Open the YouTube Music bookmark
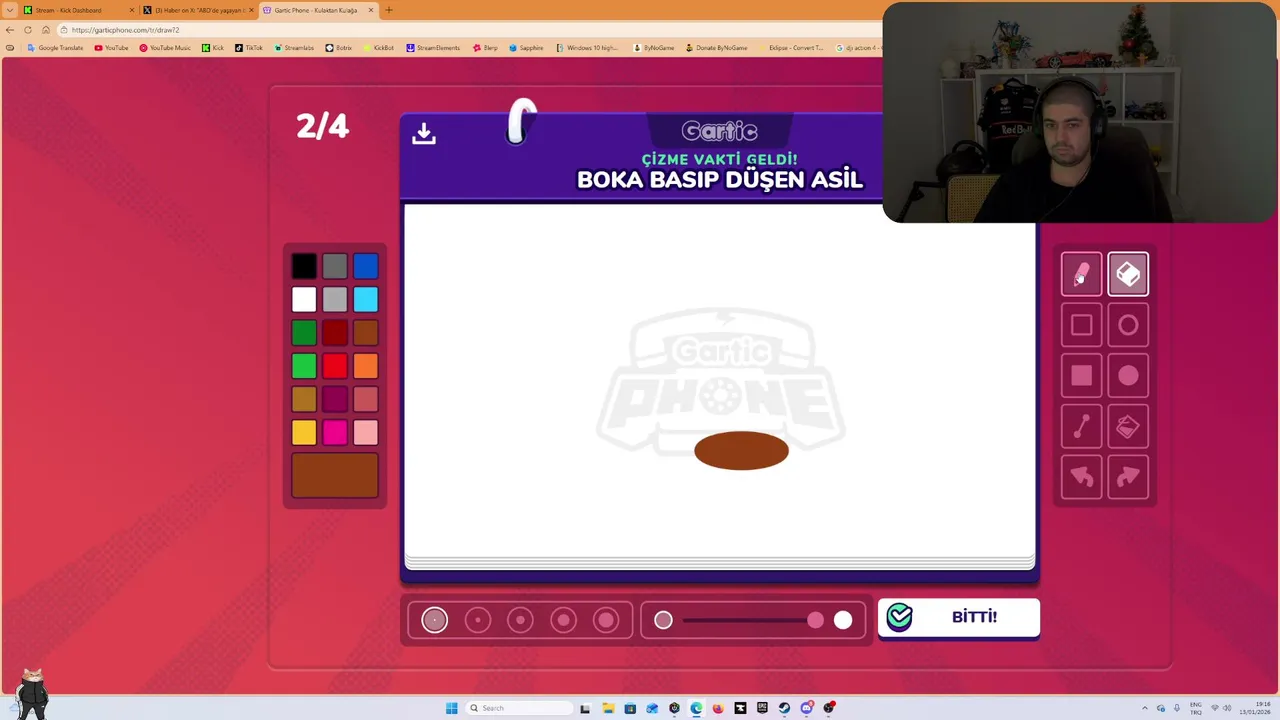Image resolution: width=1280 pixels, height=720 pixels. tap(165, 48)
